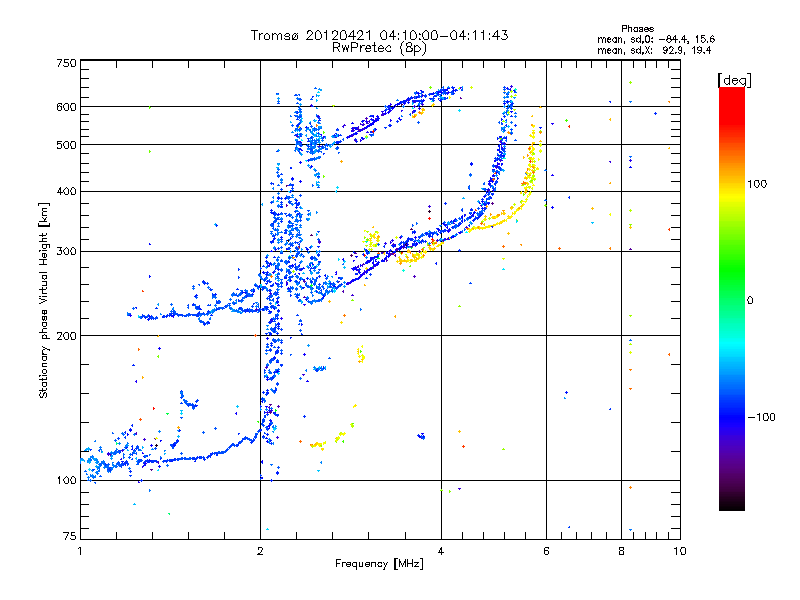Click the y-axis tick label '200'
Viewport: 800px width, 600px height.
(x=66, y=336)
